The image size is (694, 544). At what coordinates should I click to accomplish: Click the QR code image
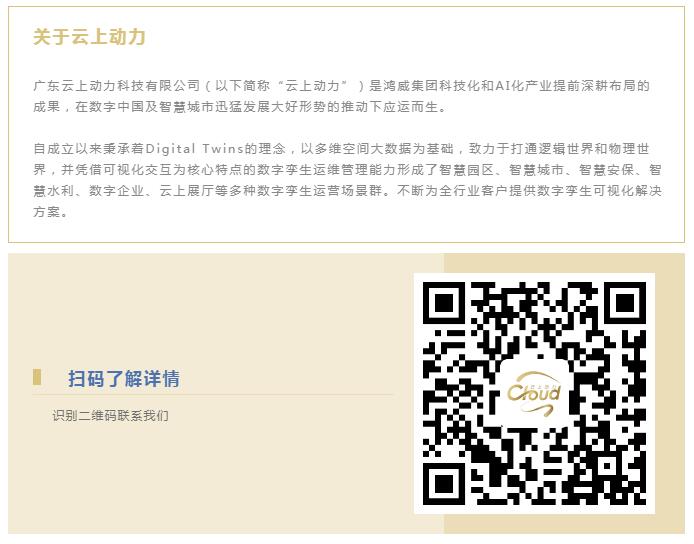tap(534, 394)
